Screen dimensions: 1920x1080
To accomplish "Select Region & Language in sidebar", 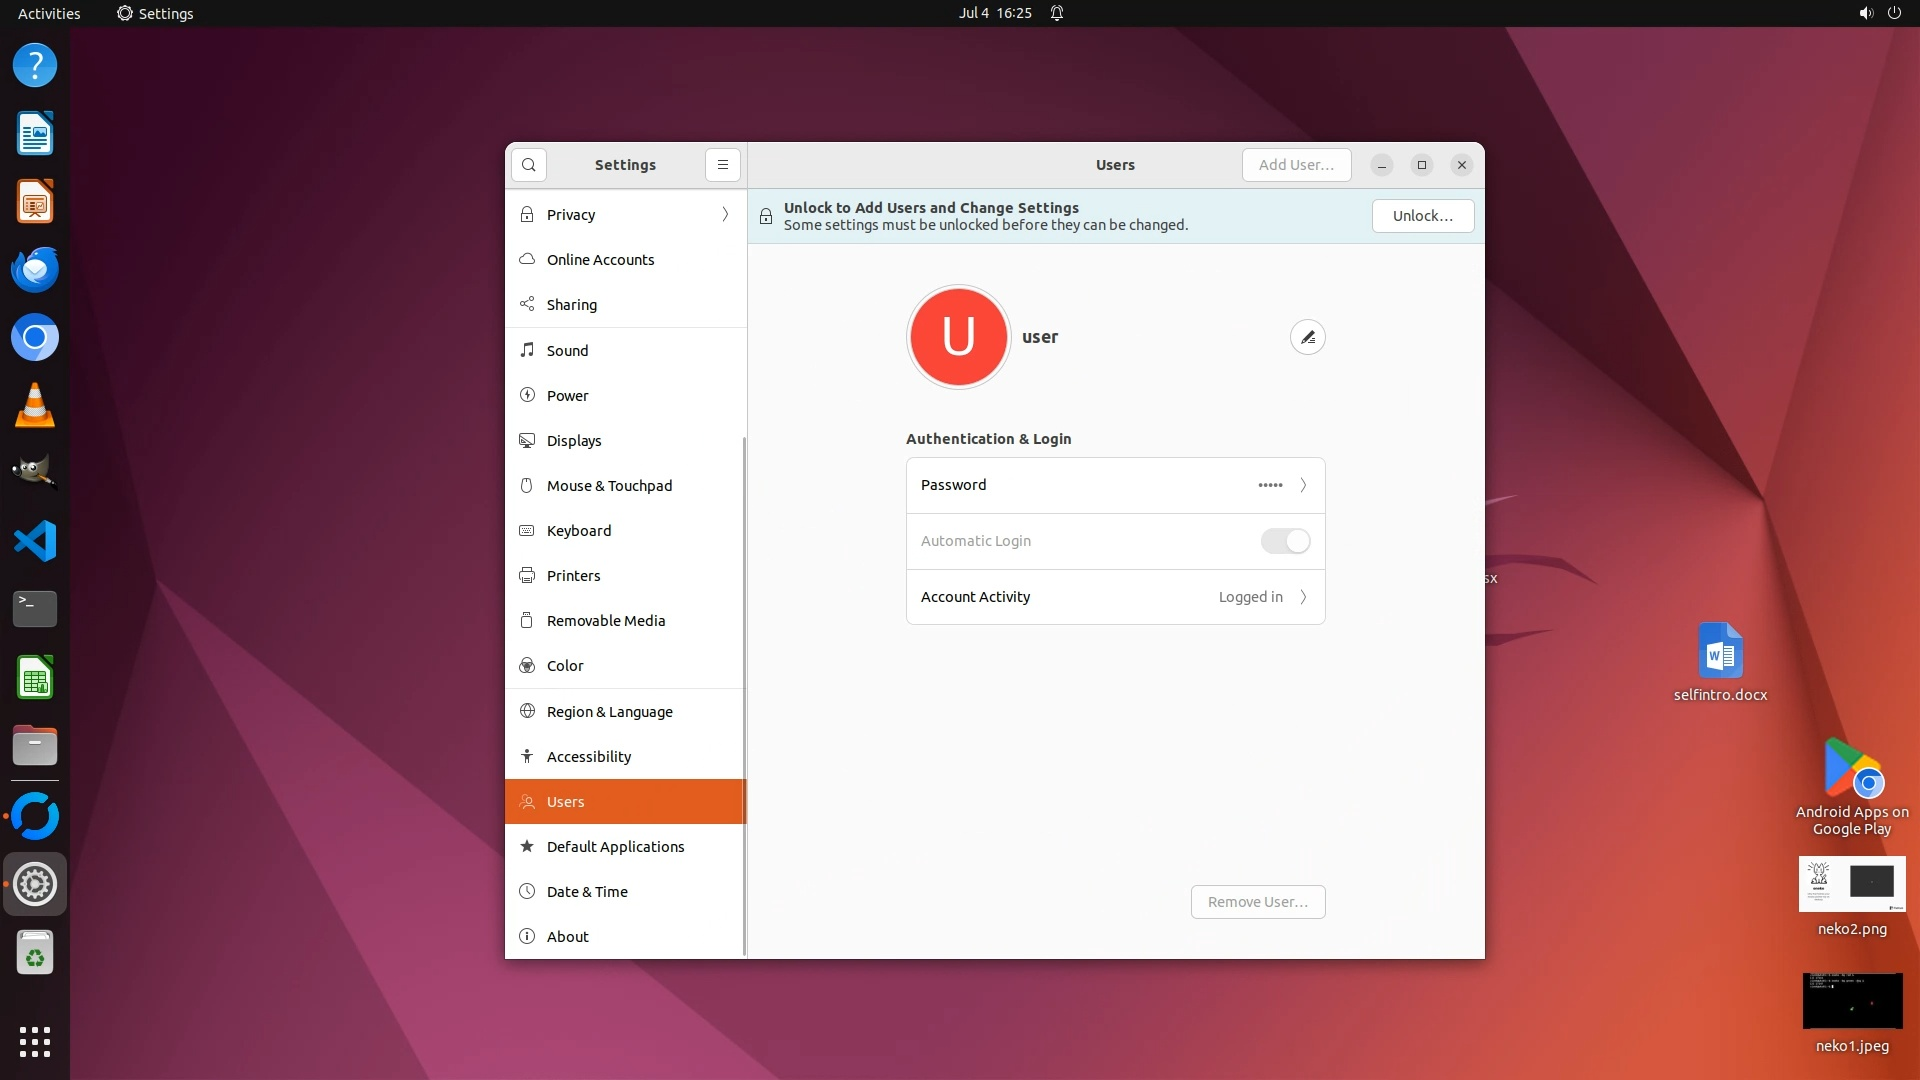I will click(609, 712).
